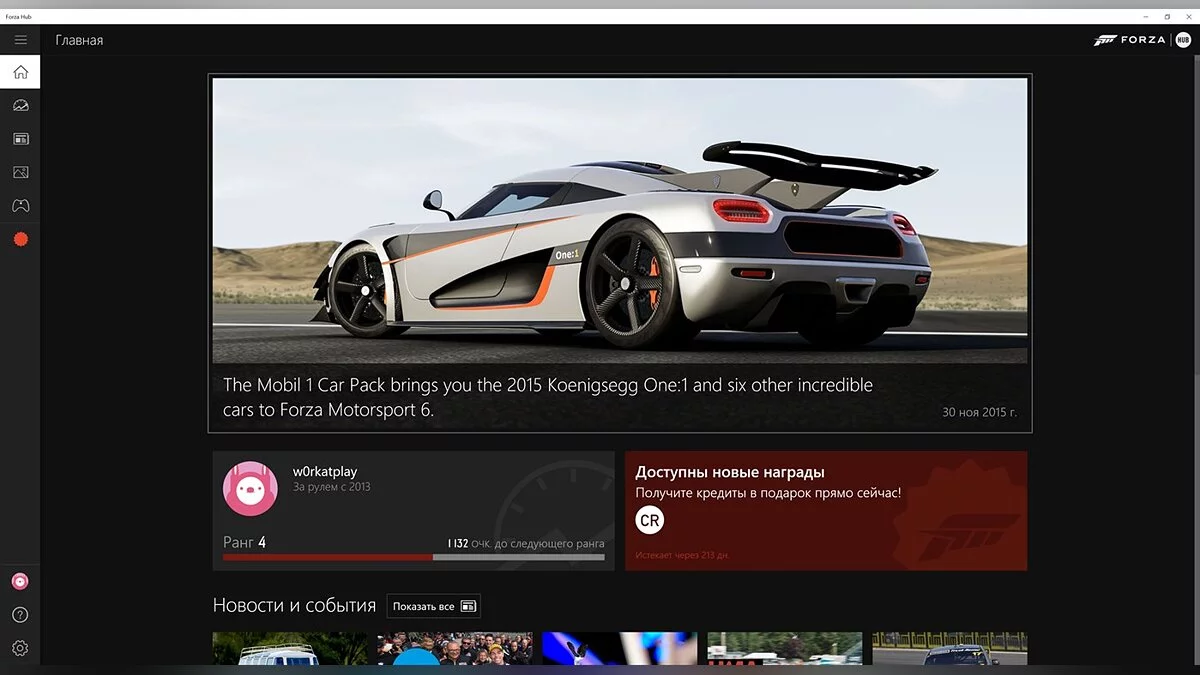This screenshot has height=675, width=1200.
Task: Open the first news thumbnail with van
Action: pos(290,648)
